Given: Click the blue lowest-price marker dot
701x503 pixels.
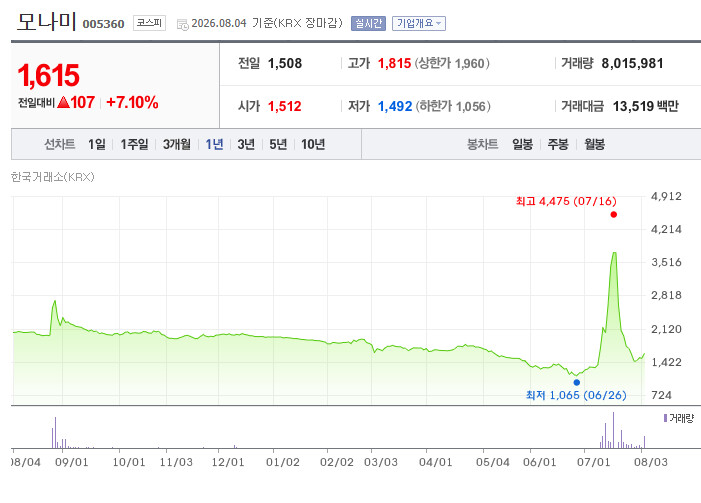Looking at the screenshot, I should coord(577,382).
